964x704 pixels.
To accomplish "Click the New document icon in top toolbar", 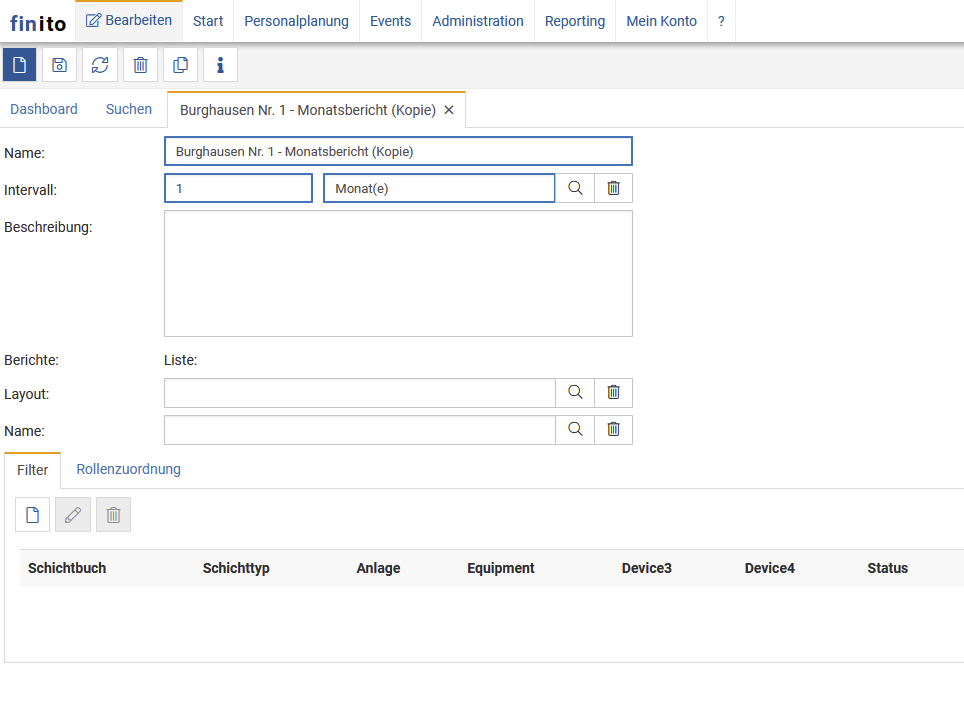I will [x=19, y=65].
